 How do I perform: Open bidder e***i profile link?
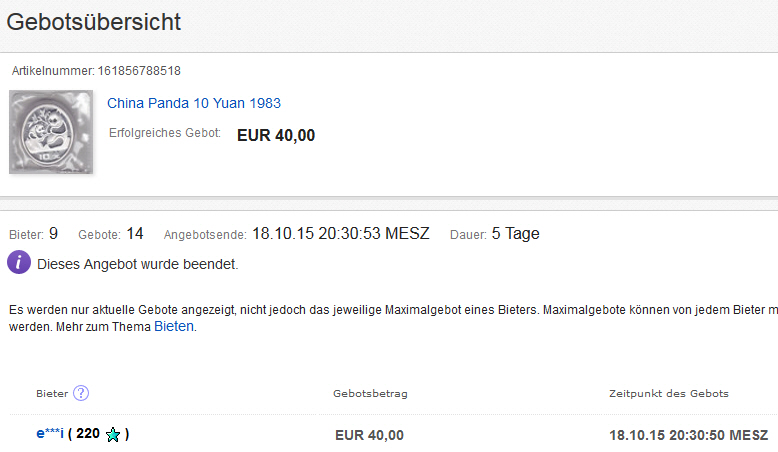(x=48, y=434)
